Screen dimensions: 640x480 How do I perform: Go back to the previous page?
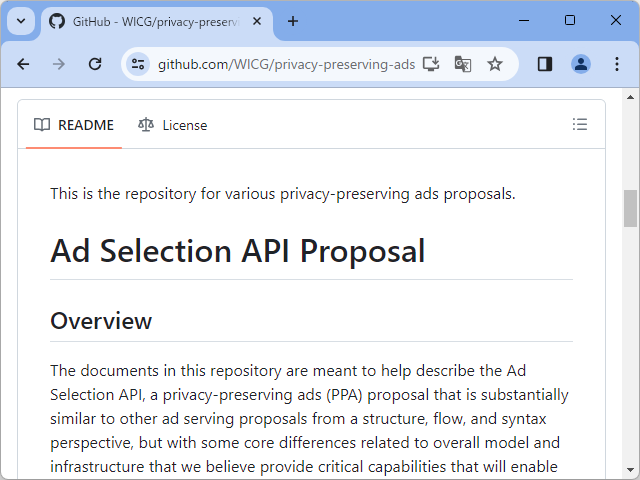click(23, 64)
